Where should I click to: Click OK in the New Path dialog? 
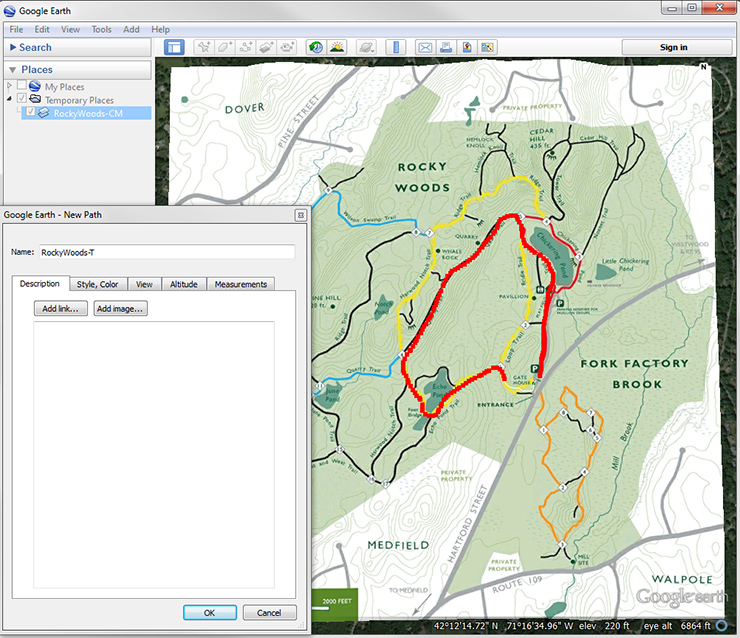209,612
